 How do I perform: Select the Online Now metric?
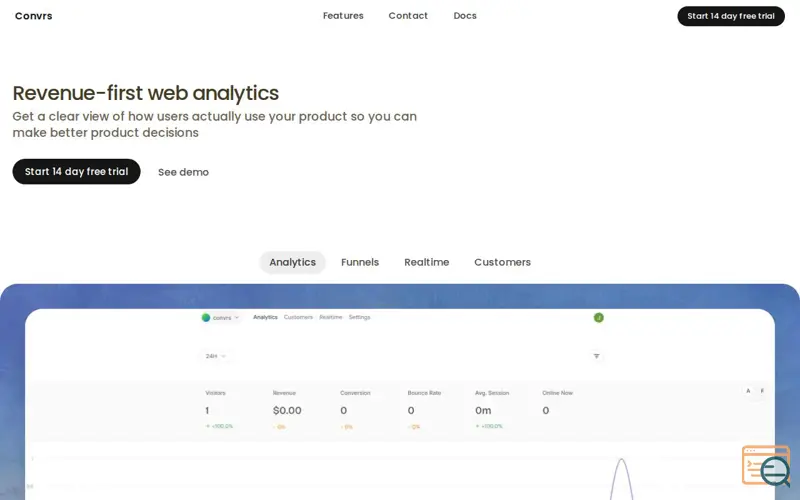pyautogui.click(x=557, y=404)
